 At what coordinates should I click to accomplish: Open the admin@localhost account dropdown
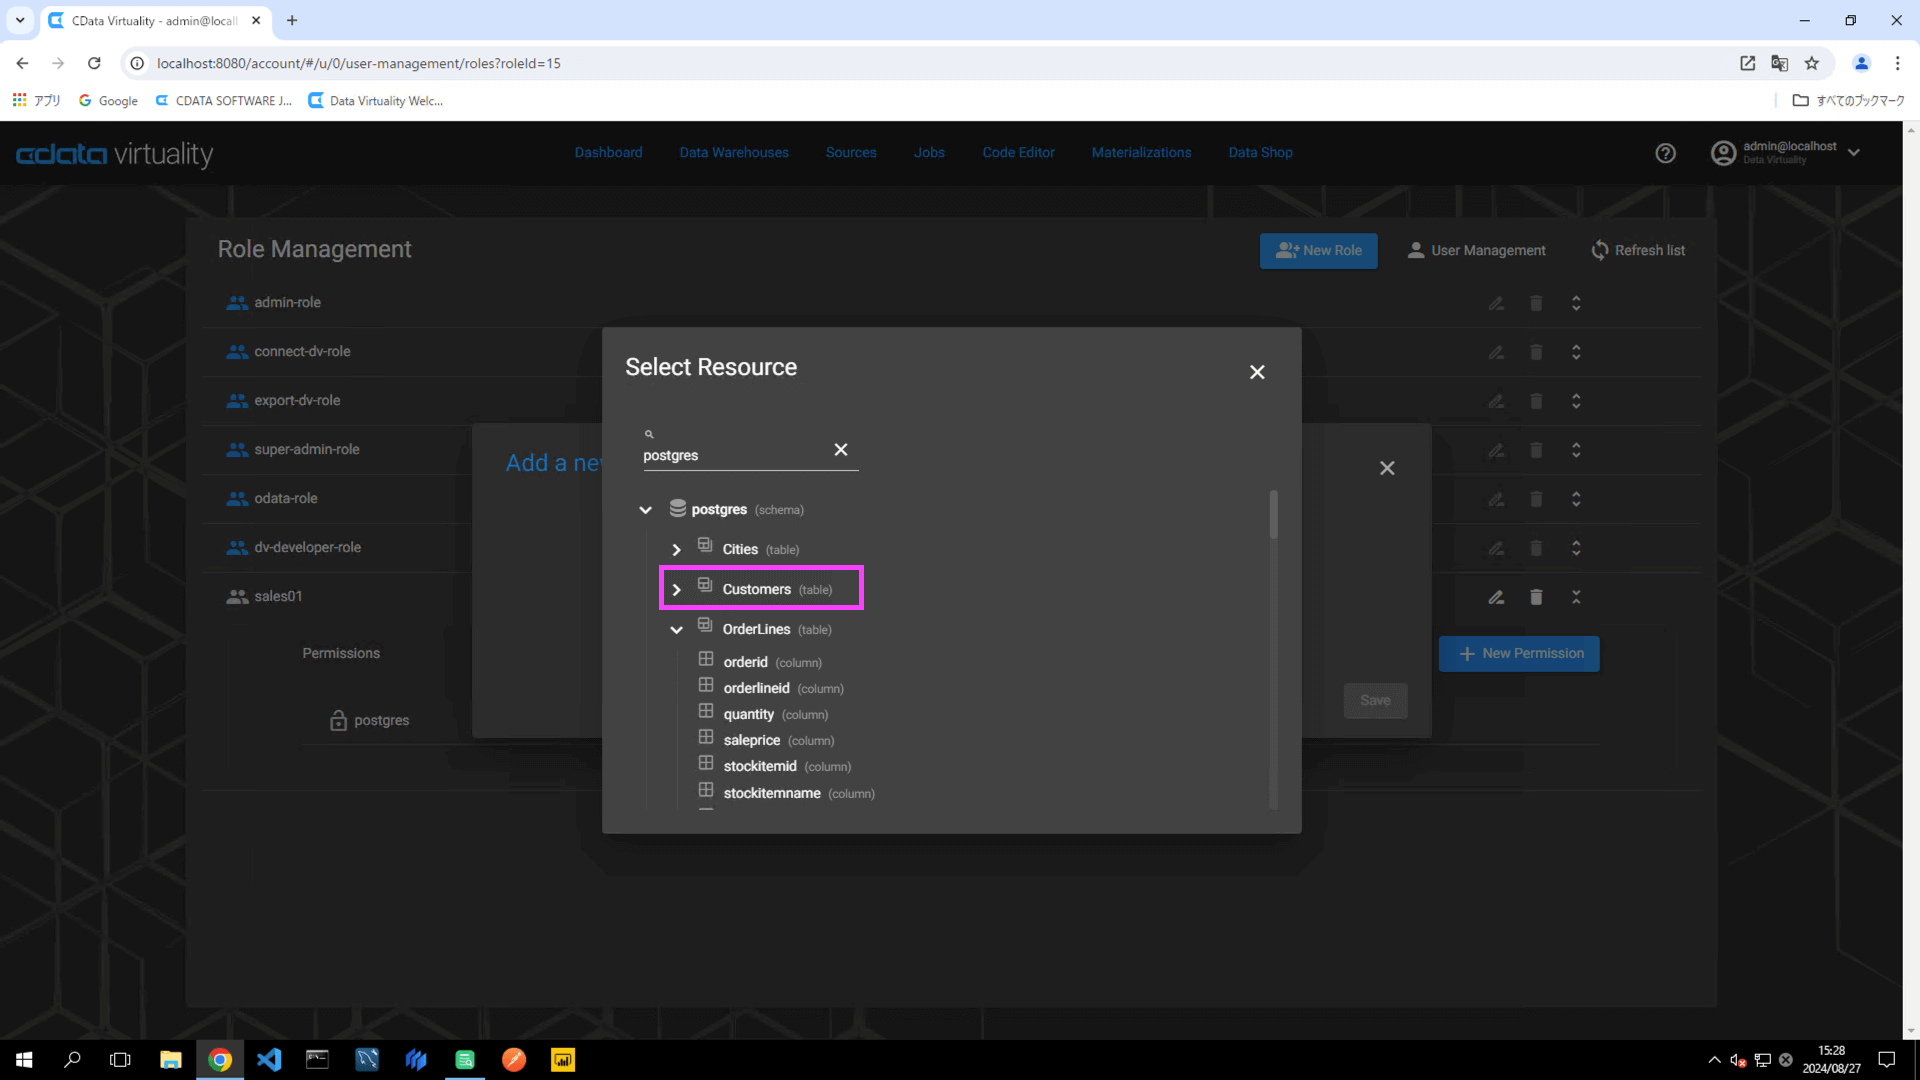point(1853,153)
